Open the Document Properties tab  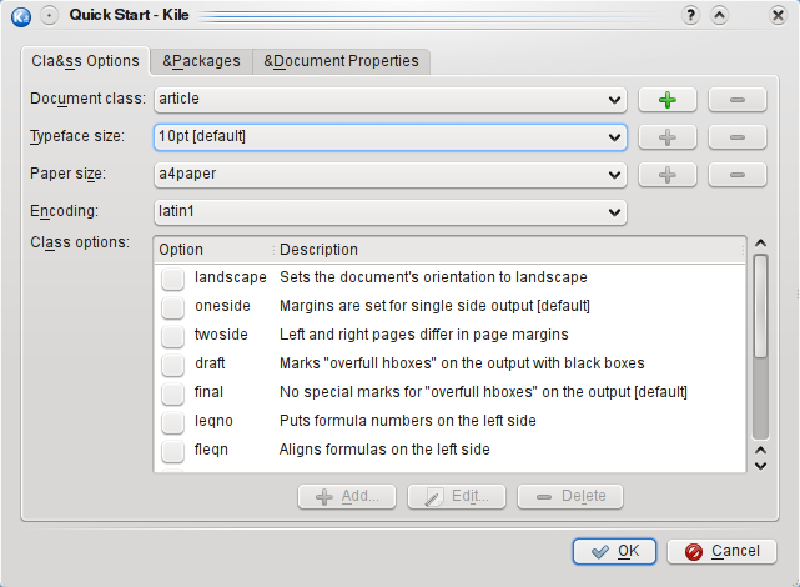[341, 61]
